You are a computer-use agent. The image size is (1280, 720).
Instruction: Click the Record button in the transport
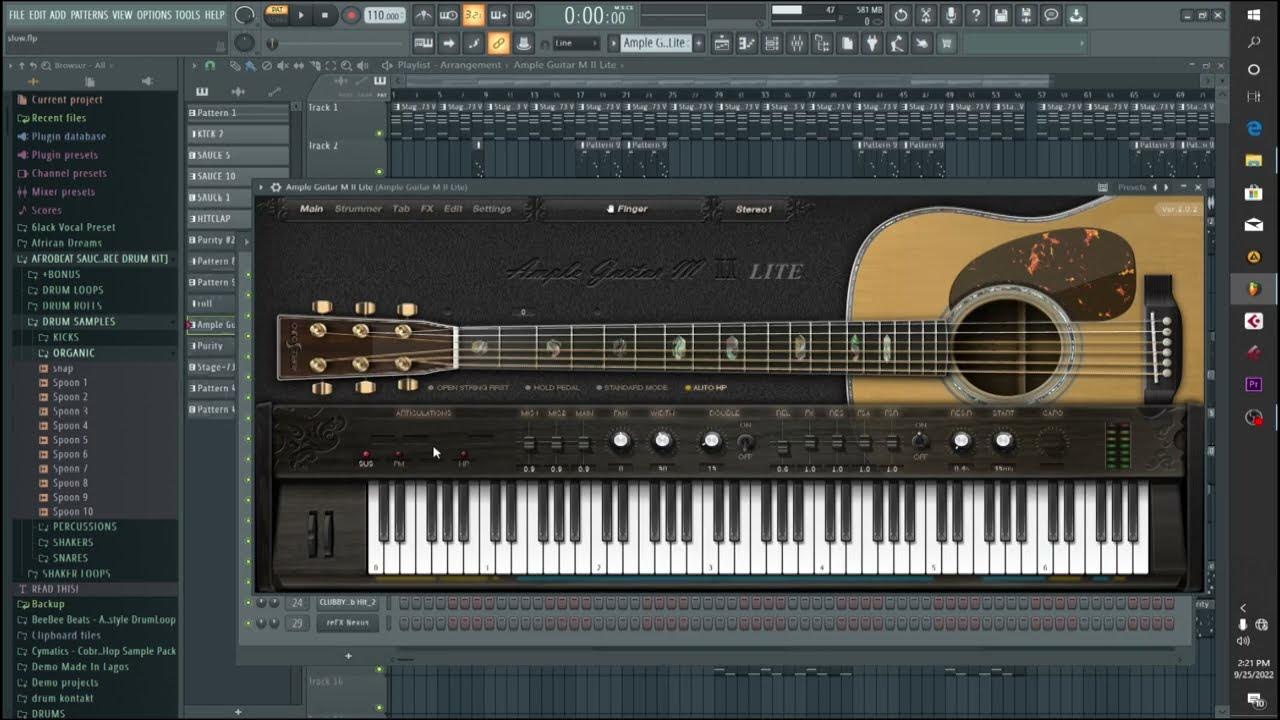(350, 15)
